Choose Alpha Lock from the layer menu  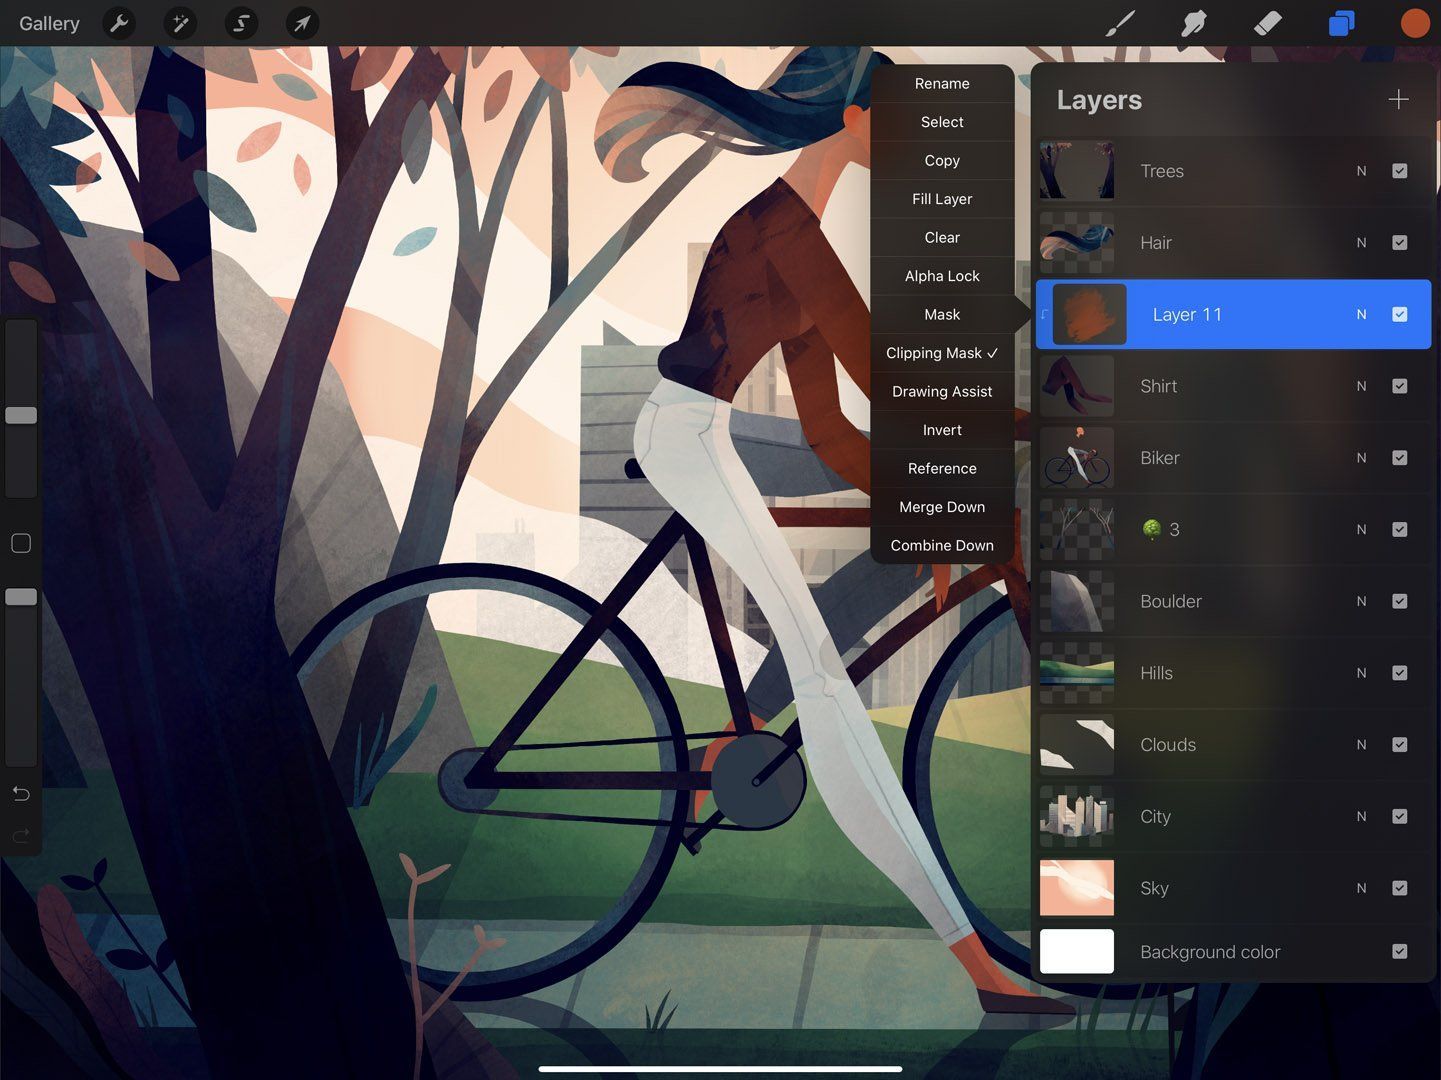941,275
